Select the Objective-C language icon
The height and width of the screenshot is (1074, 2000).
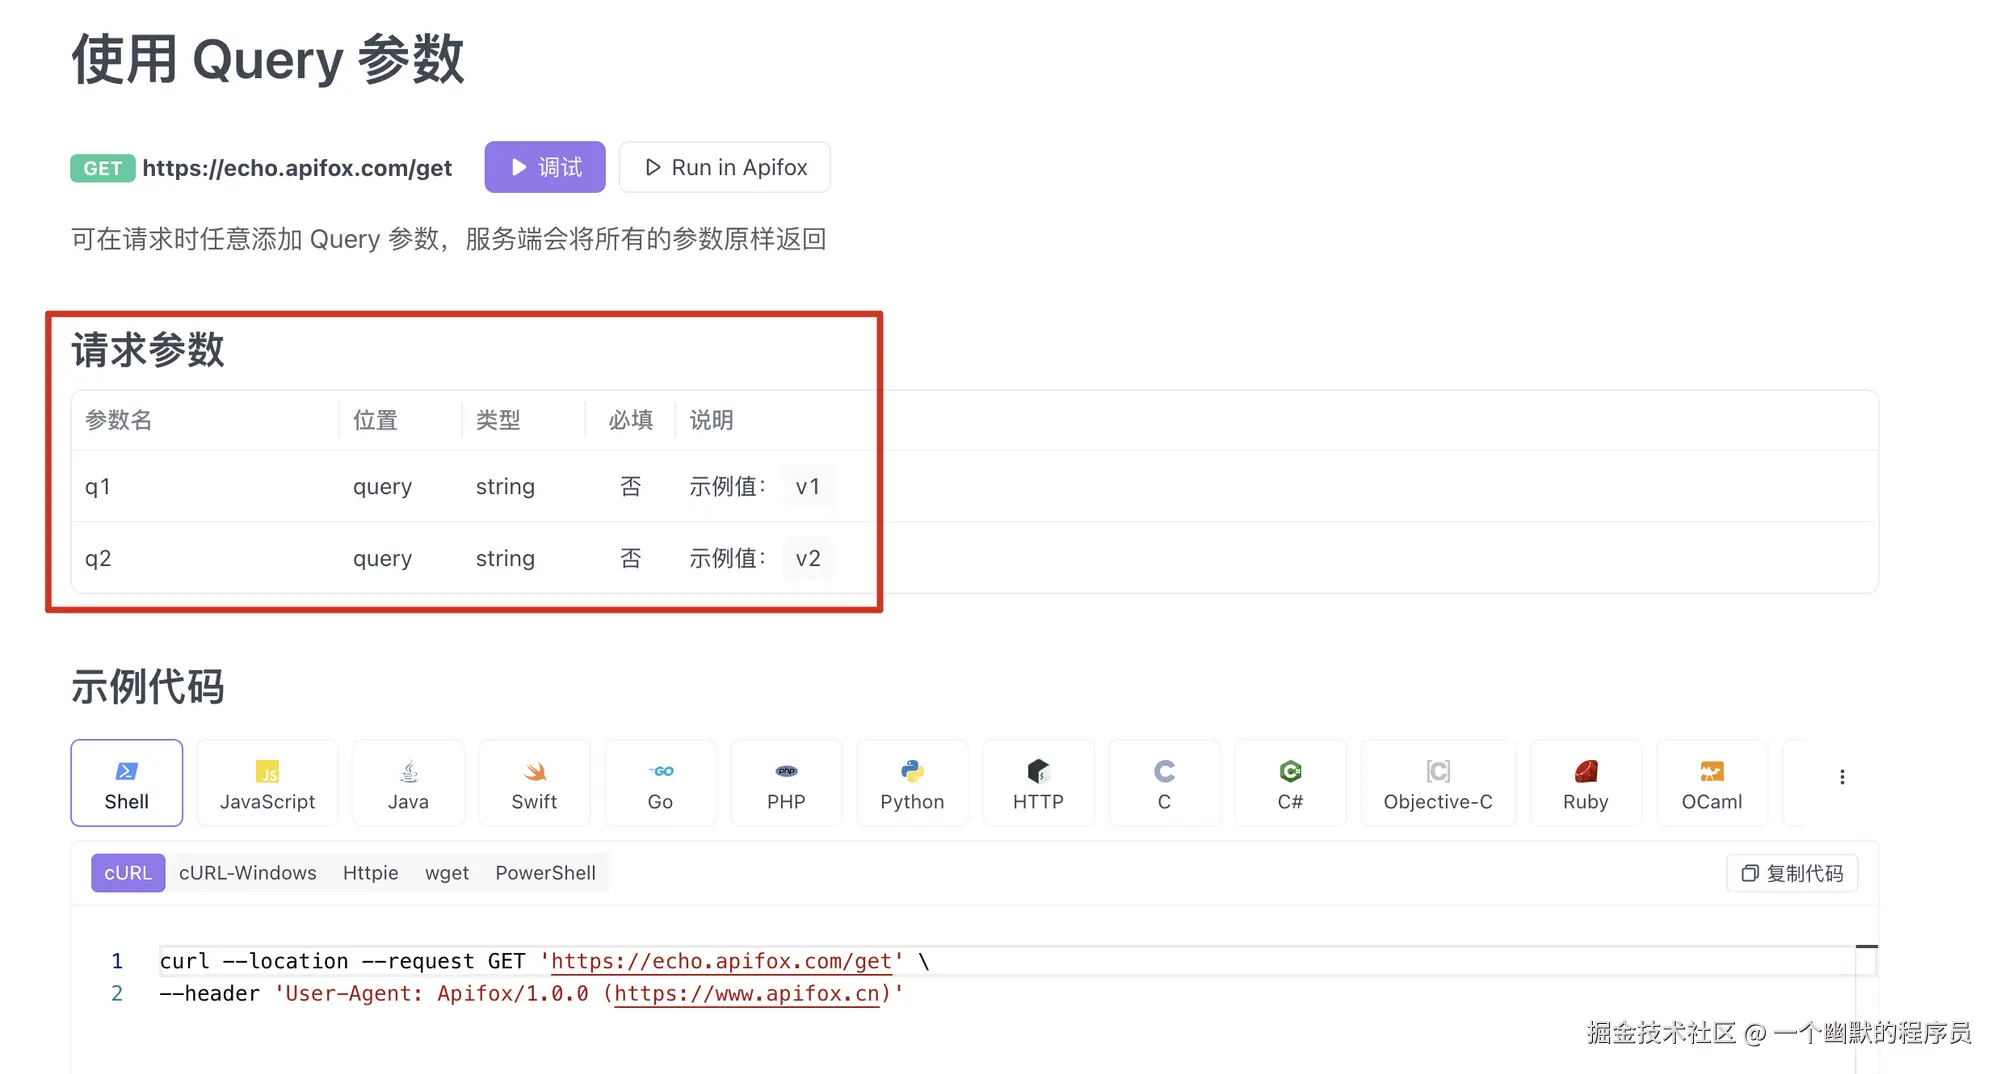click(x=1438, y=783)
